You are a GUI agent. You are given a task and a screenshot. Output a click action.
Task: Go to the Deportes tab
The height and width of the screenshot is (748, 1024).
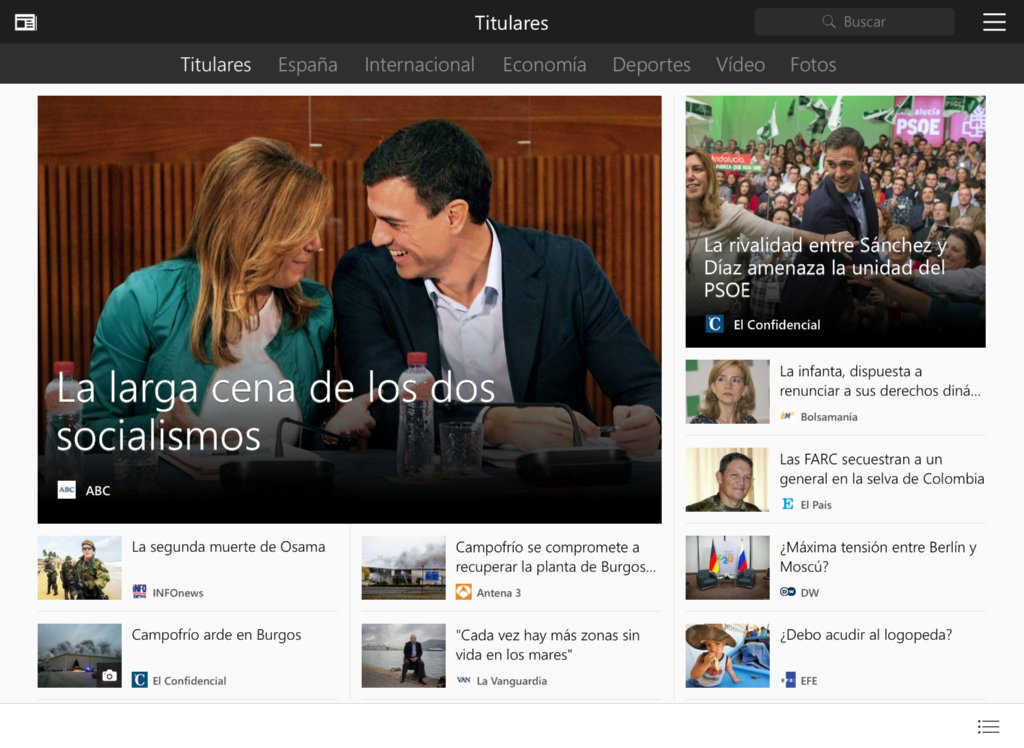pos(651,65)
